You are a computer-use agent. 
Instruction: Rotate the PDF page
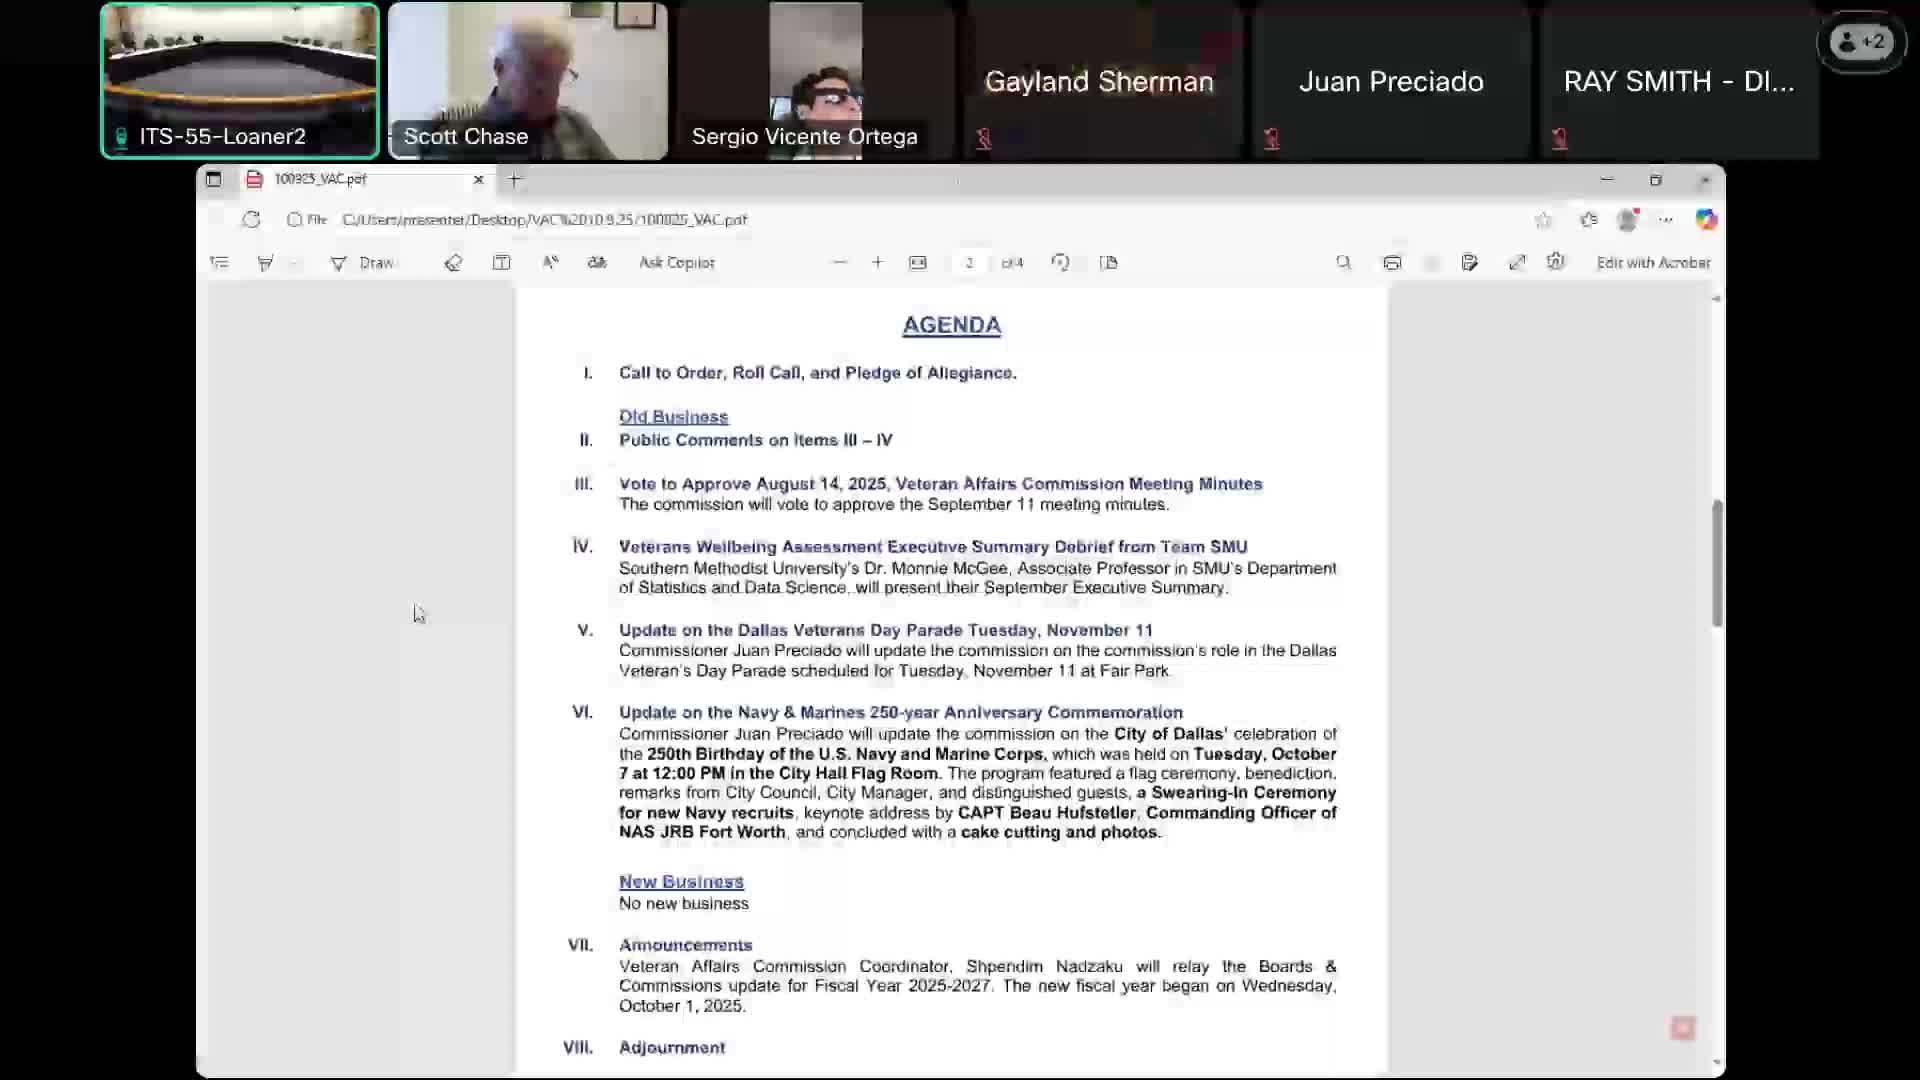[1060, 263]
